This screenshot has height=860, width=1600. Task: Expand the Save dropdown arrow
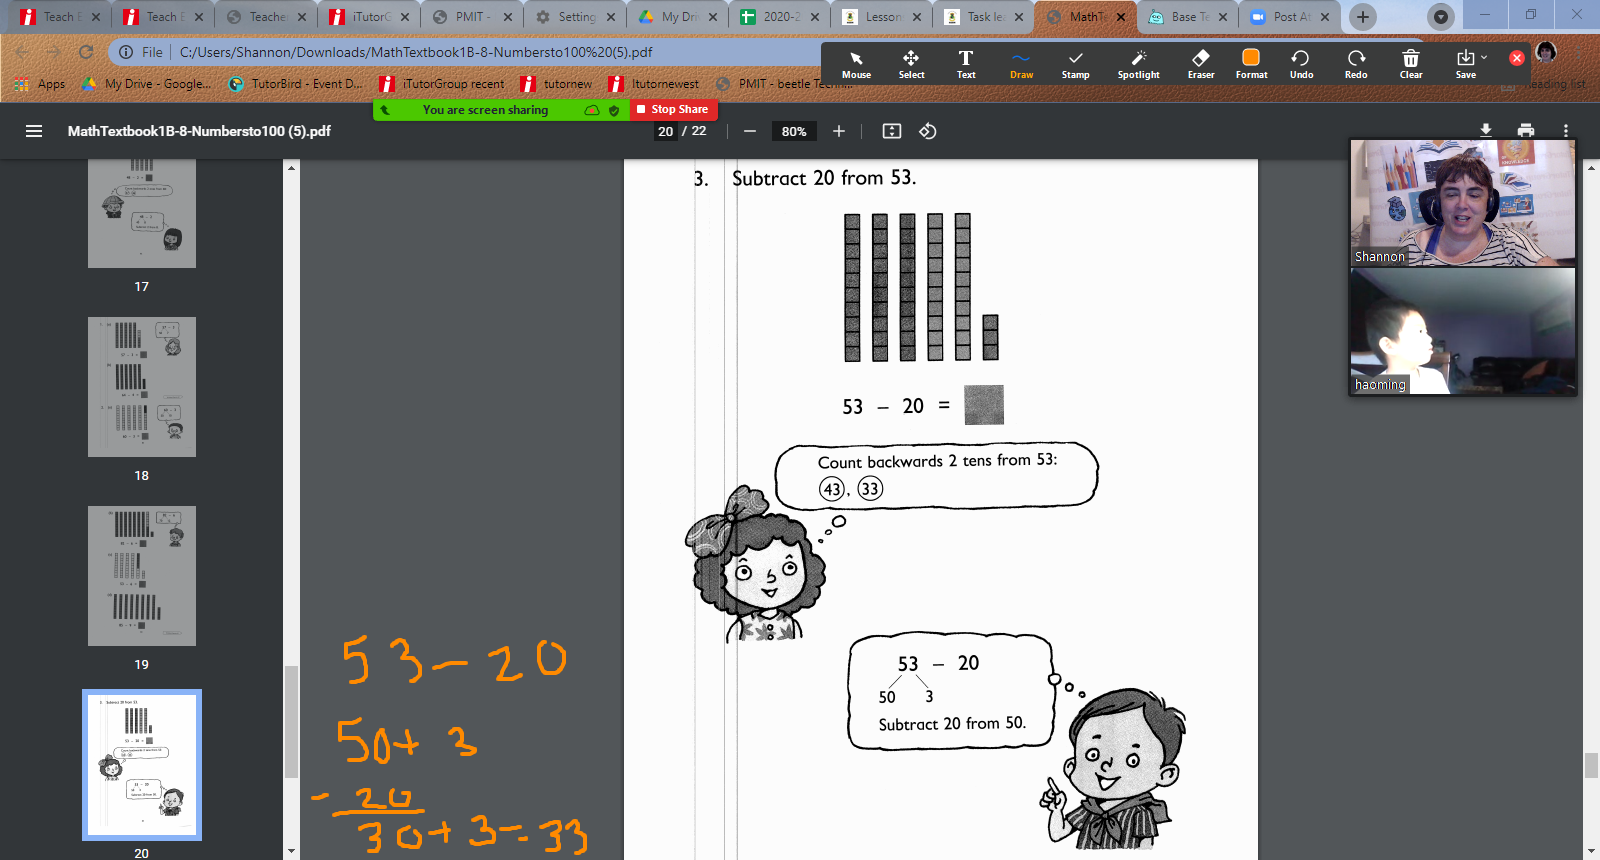[x=1484, y=57]
